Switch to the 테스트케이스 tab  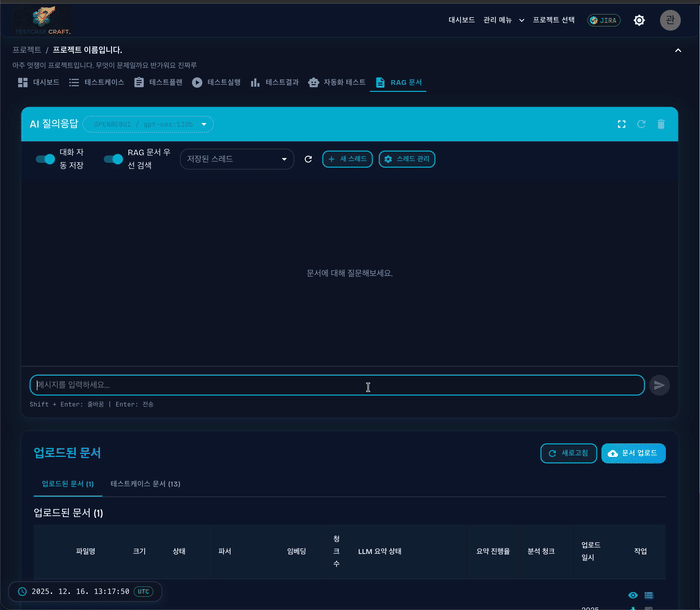point(97,82)
